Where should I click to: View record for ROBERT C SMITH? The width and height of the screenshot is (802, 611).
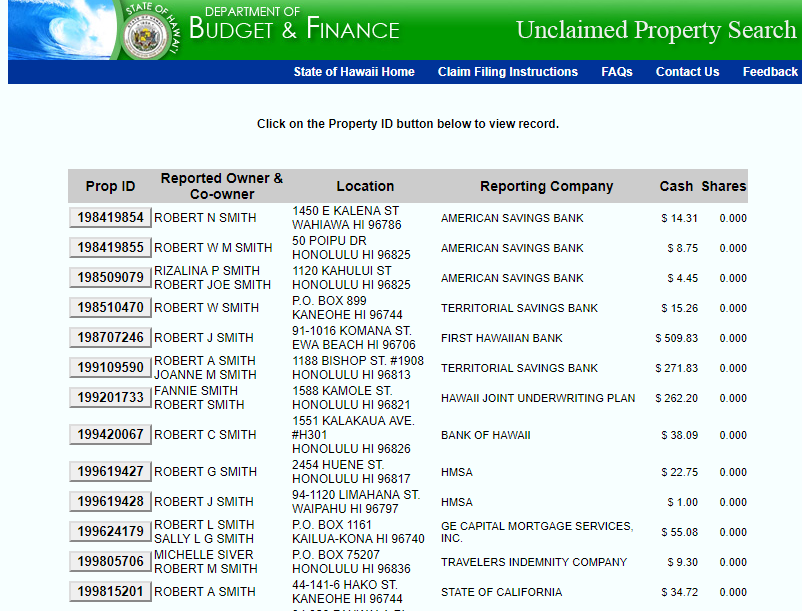tap(110, 434)
